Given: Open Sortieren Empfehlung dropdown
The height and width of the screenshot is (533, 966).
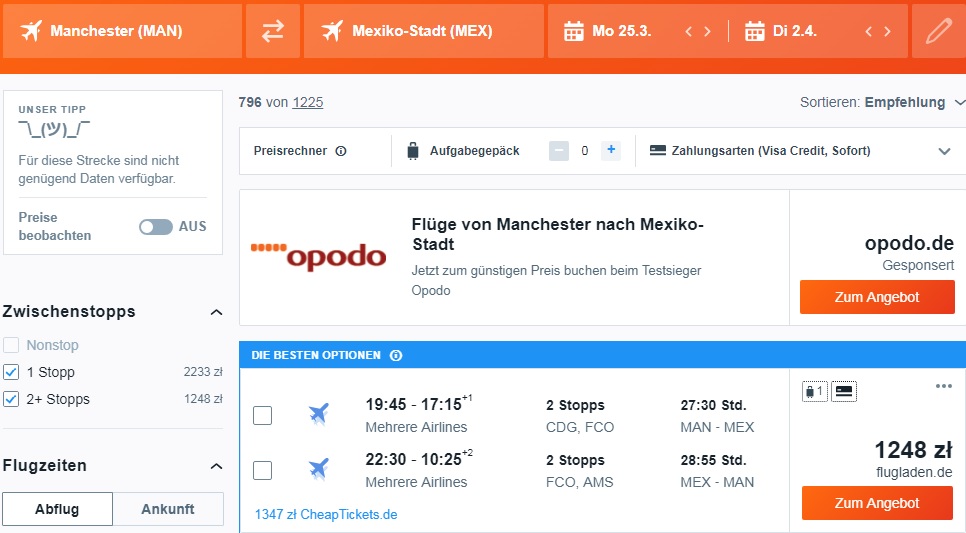Looking at the screenshot, I should [882, 102].
